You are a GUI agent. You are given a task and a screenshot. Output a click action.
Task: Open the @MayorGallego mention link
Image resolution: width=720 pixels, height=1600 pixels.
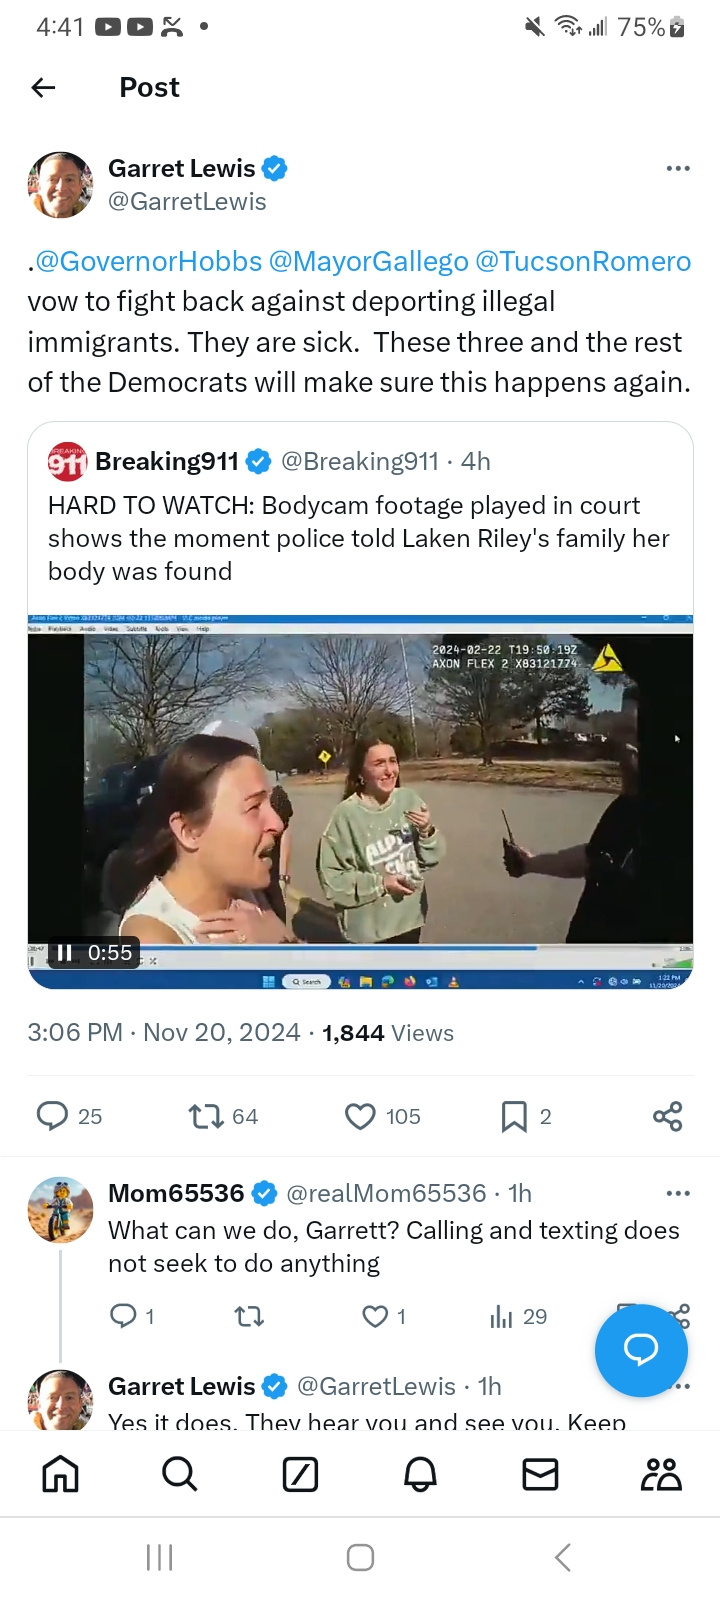[x=368, y=261]
